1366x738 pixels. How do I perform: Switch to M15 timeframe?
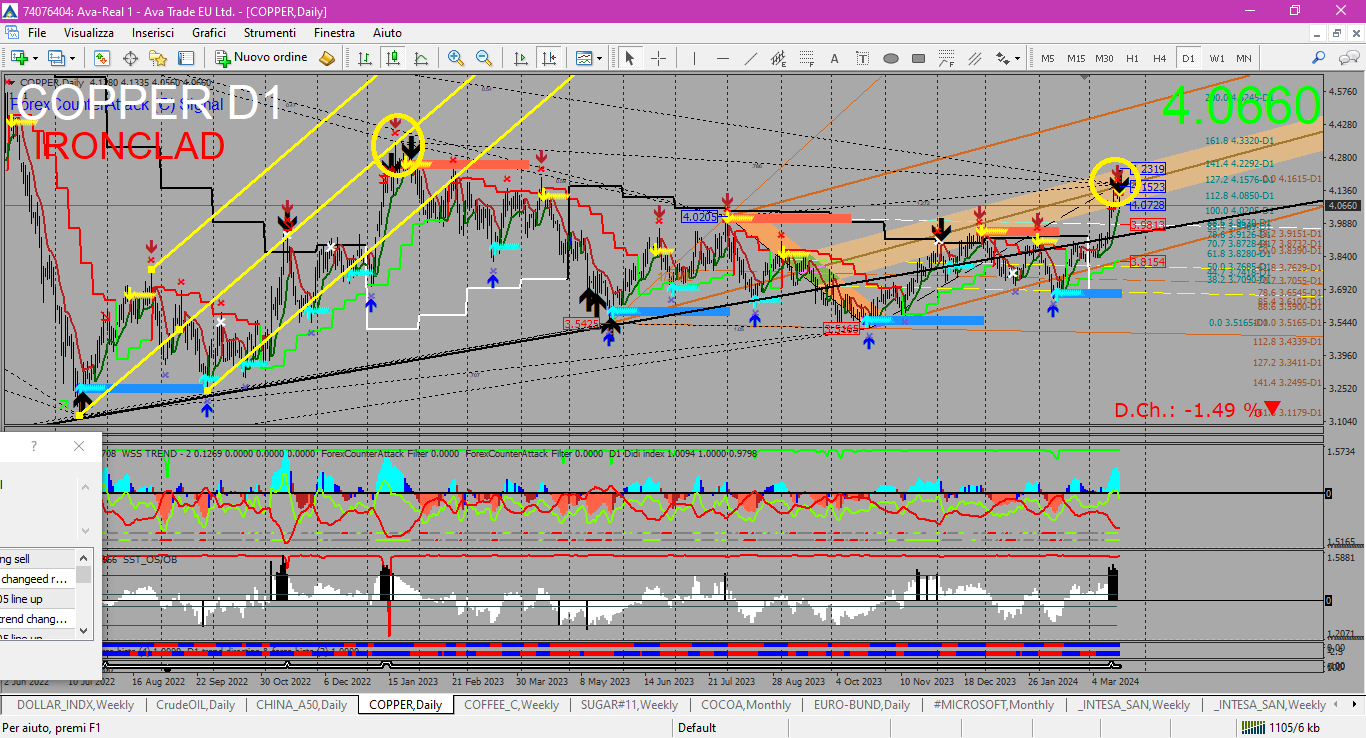pyautogui.click(x=1076, y=58)
